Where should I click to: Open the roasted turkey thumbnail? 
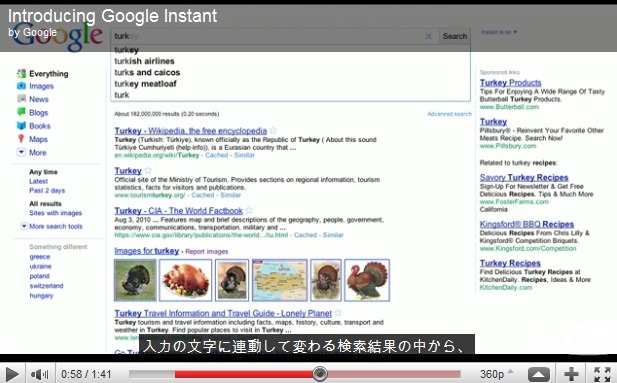185,280
